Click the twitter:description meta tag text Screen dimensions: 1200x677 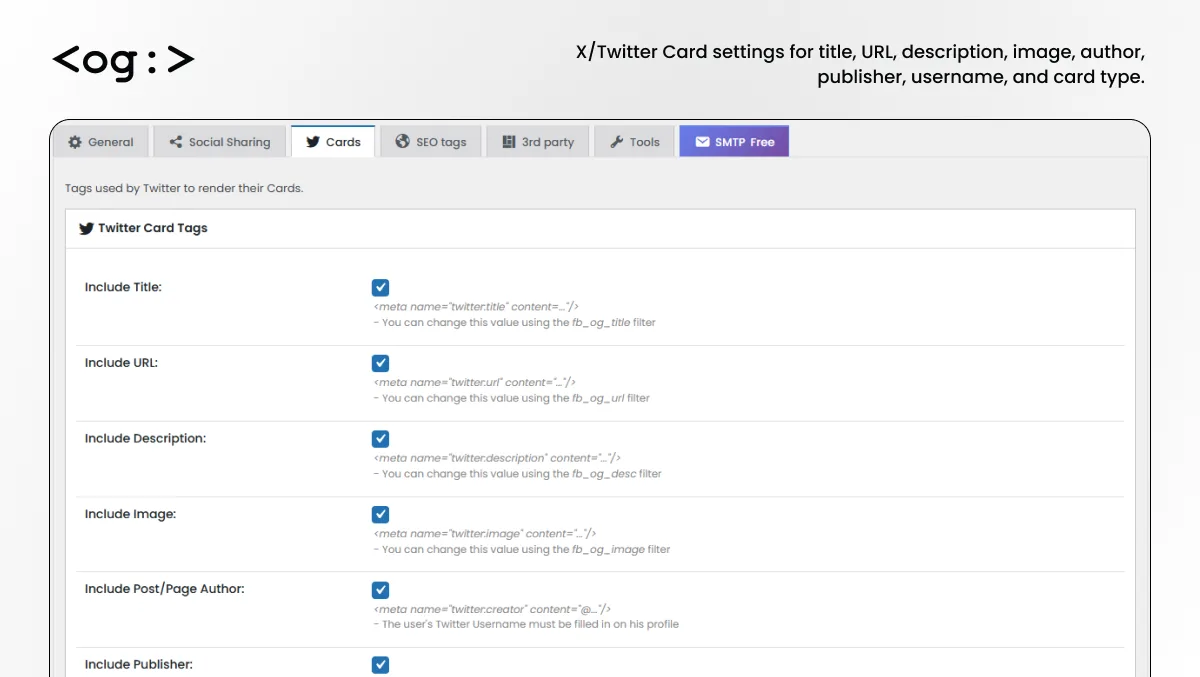497,458
